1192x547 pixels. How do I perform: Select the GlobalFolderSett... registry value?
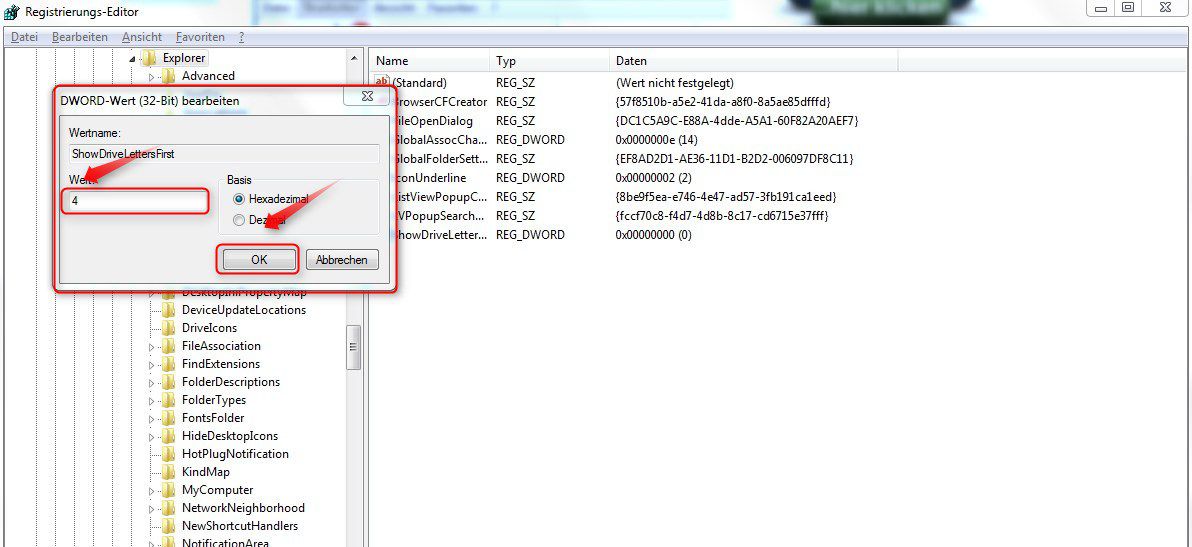tap(441, 159)
